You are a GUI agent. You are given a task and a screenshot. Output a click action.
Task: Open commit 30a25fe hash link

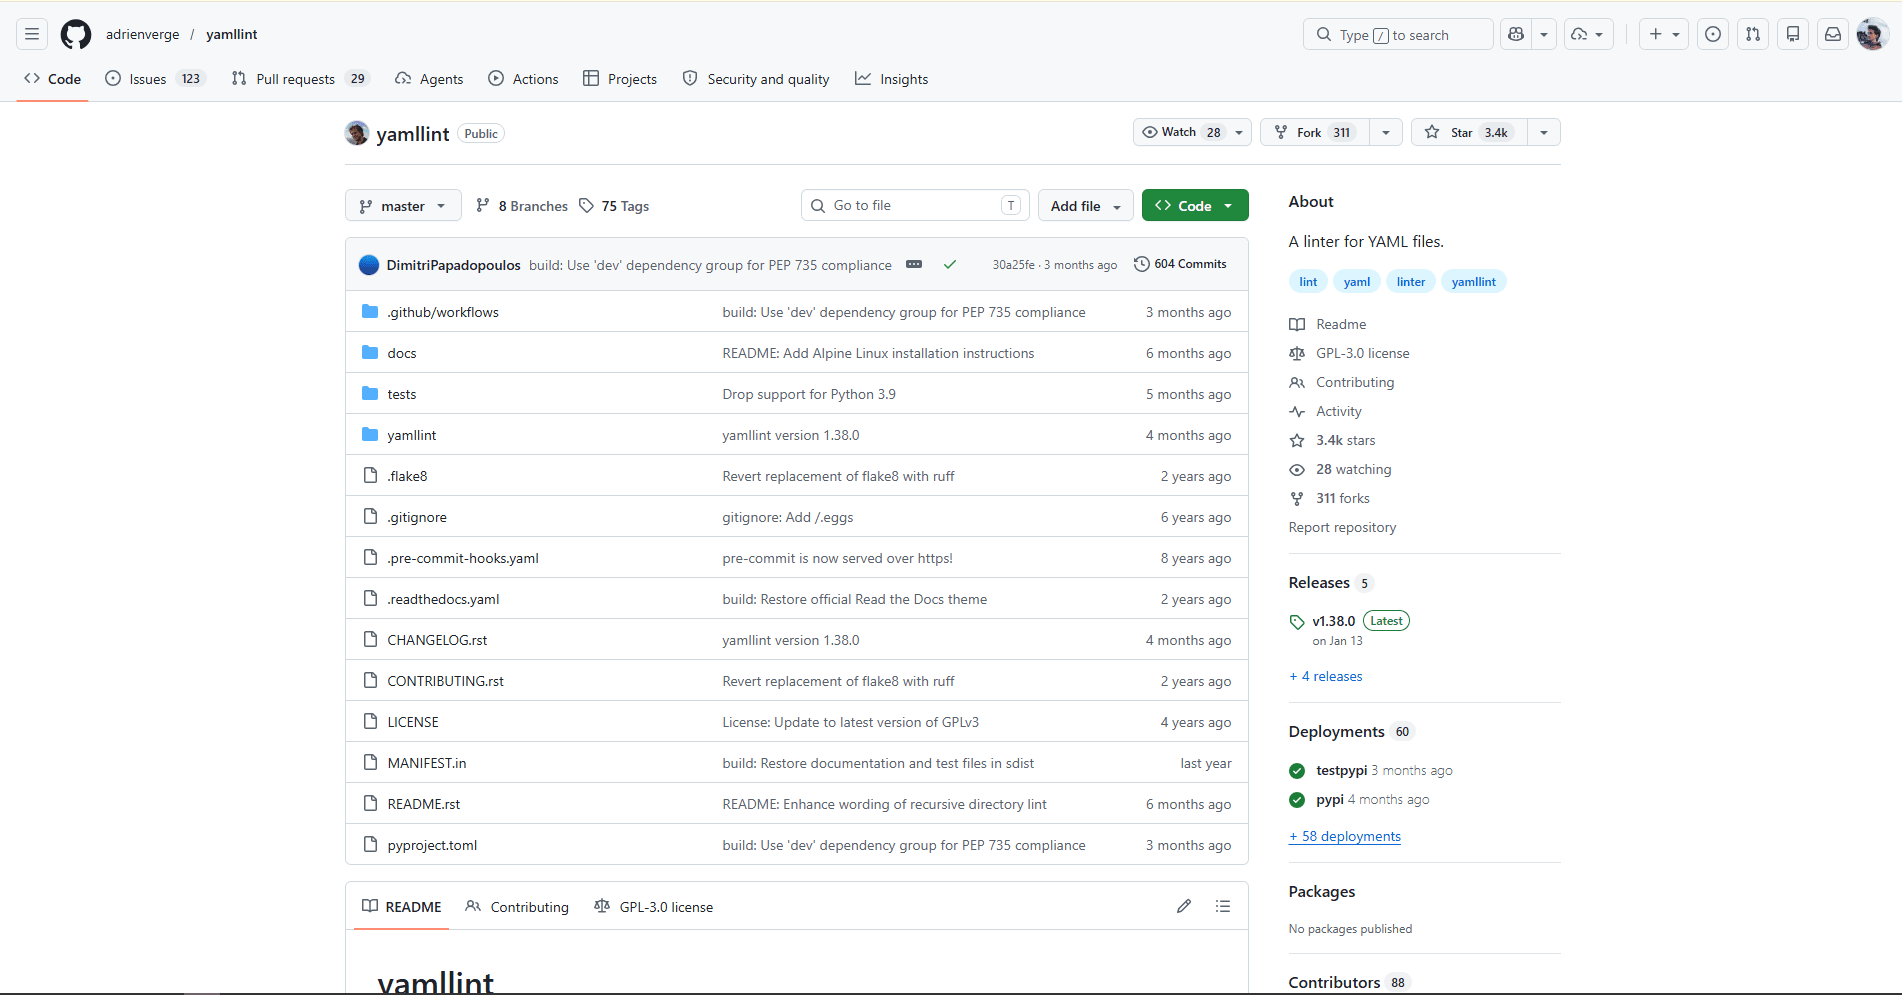click(1013, 265)
